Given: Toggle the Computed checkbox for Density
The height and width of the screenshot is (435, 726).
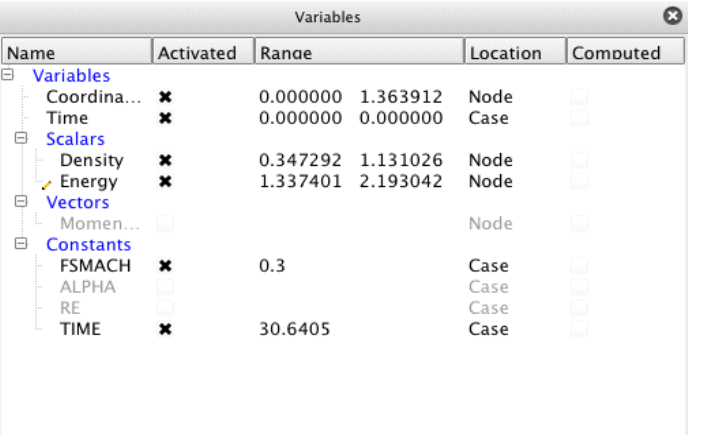Looking at the screenshot, I should (579, 160).
